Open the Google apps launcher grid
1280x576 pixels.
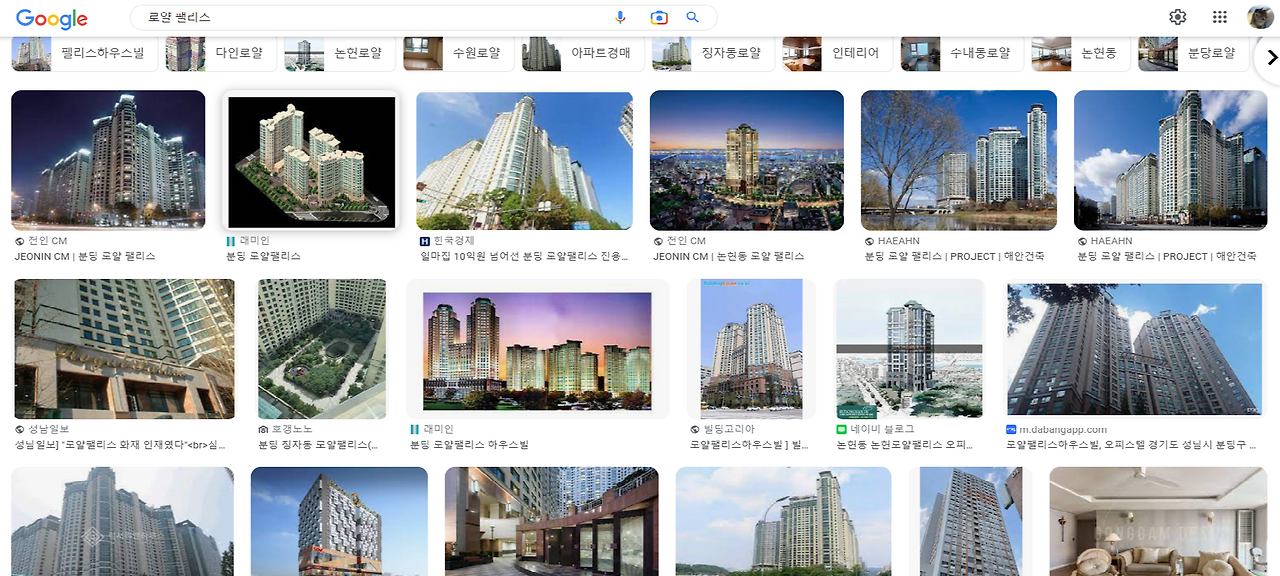tap(1219, 16)
